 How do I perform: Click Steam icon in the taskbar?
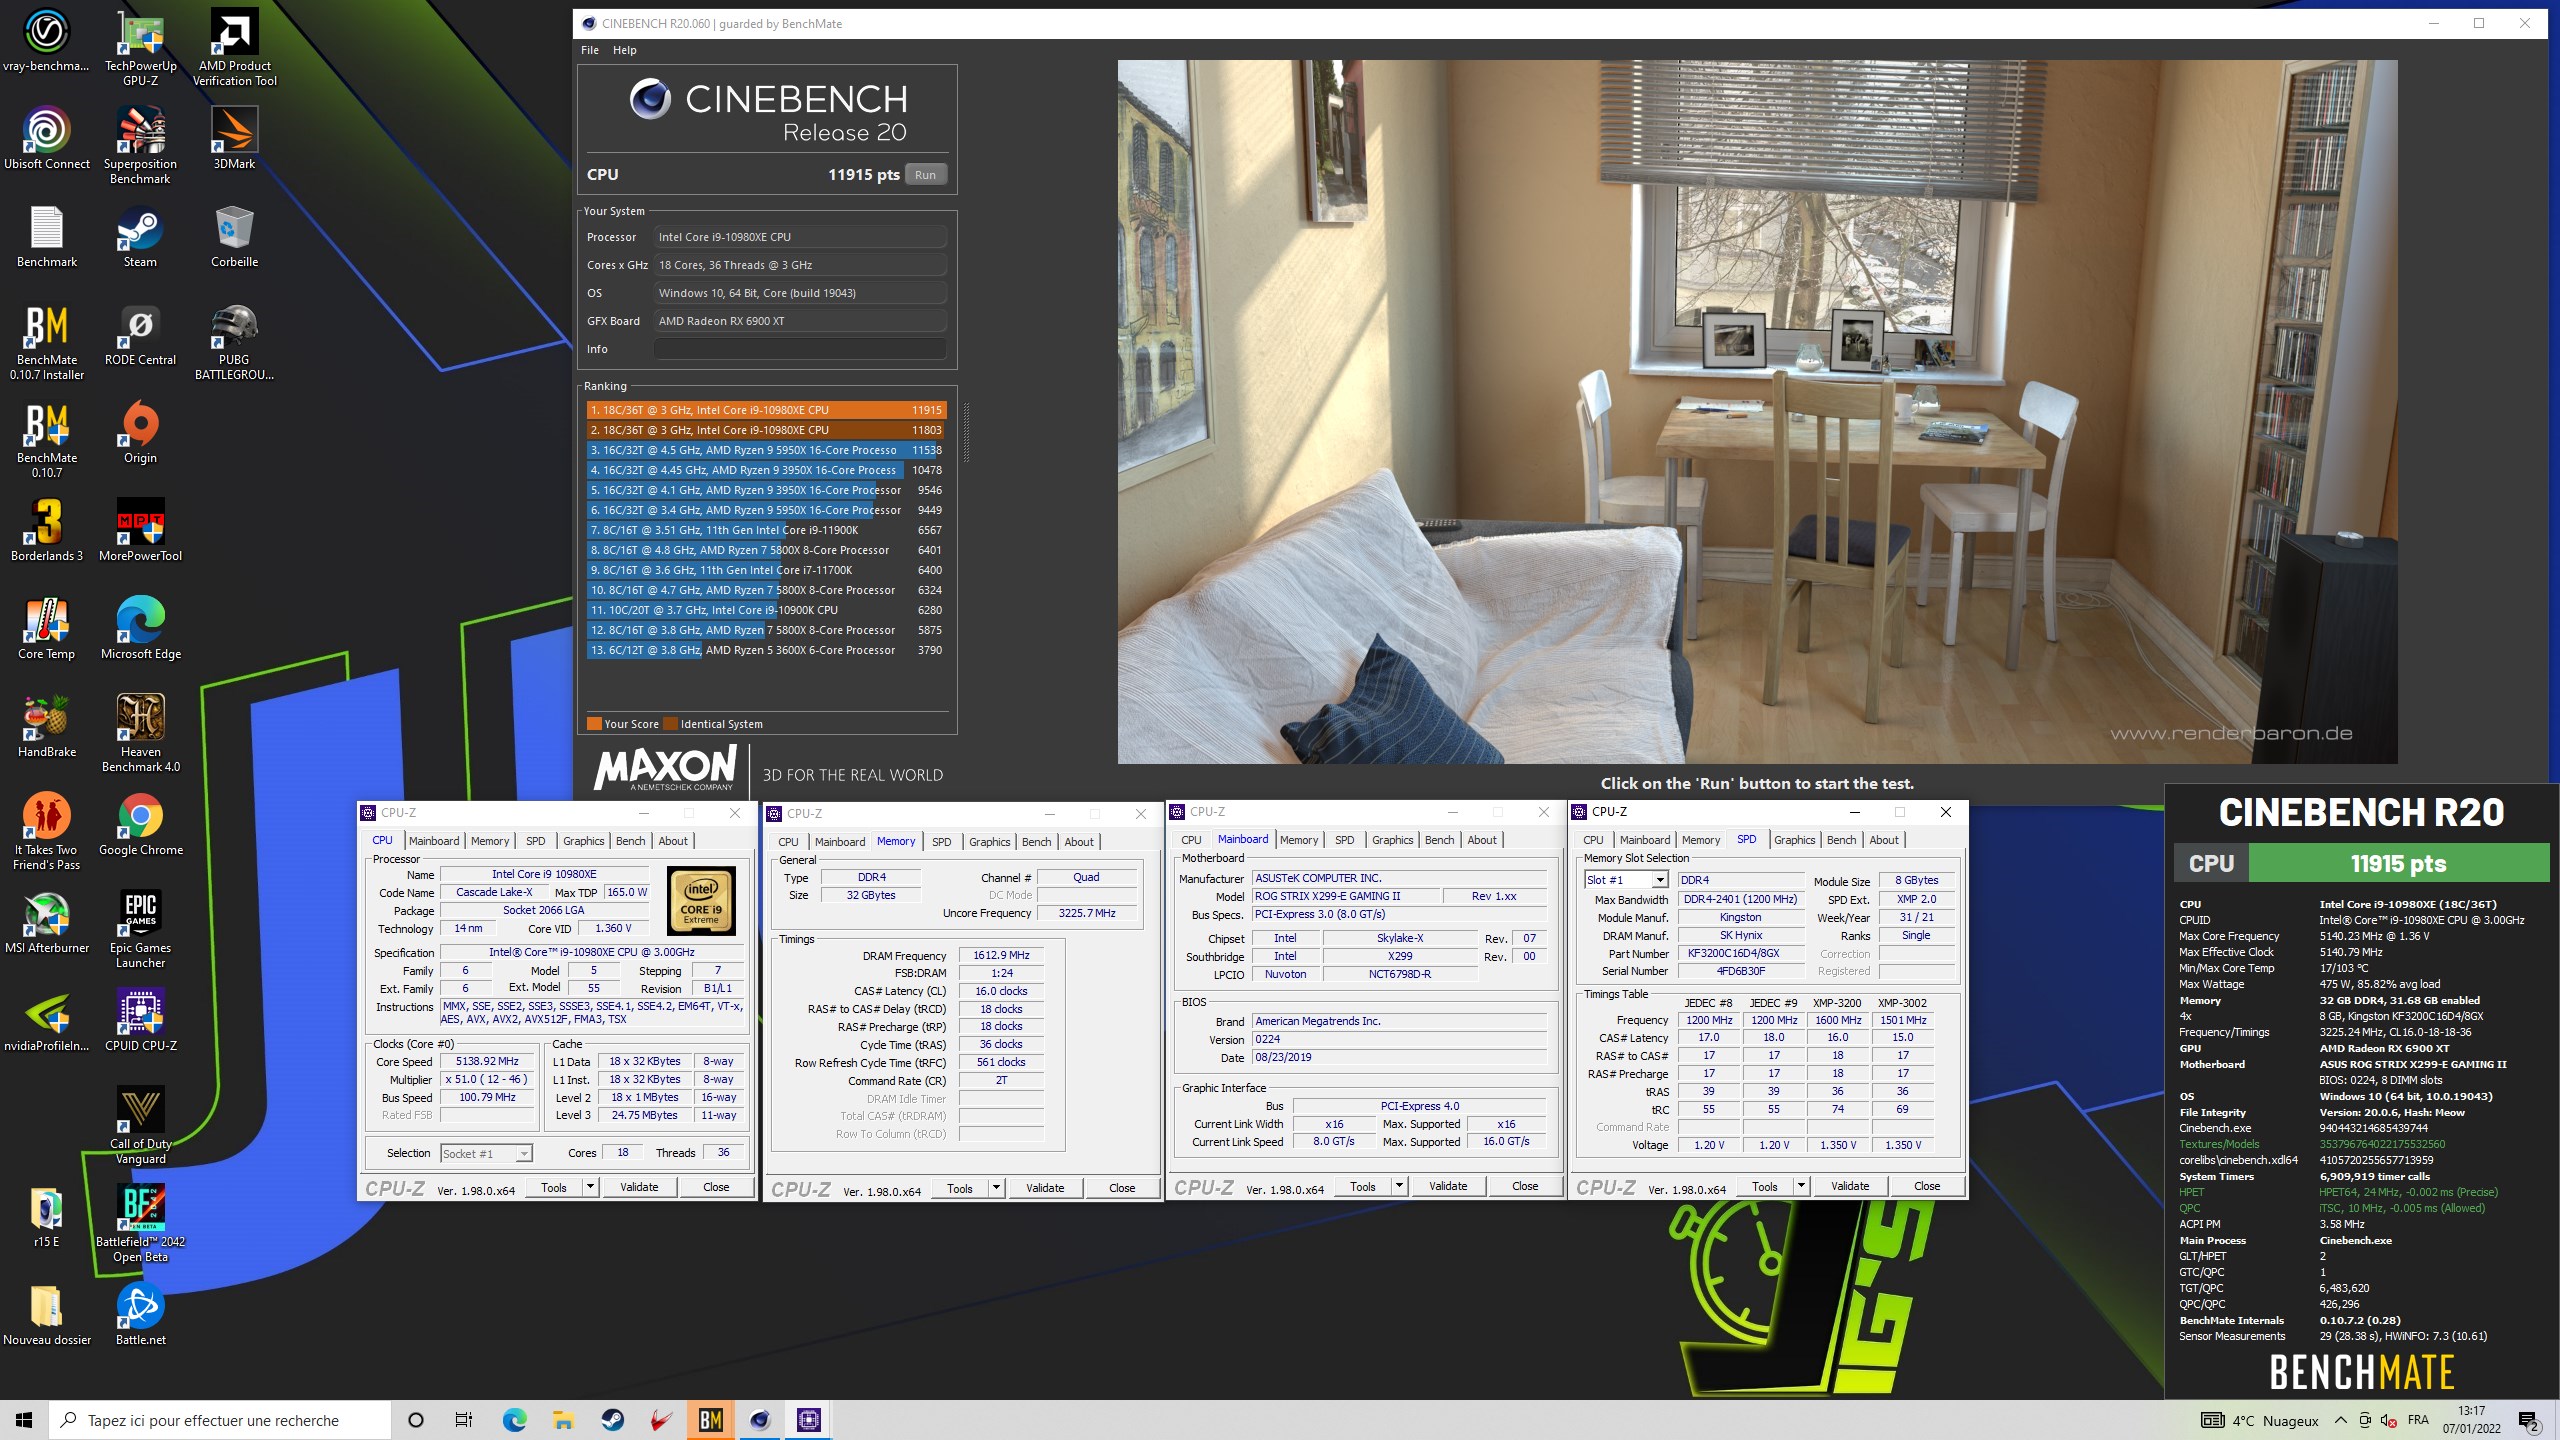click(612, 1420)
